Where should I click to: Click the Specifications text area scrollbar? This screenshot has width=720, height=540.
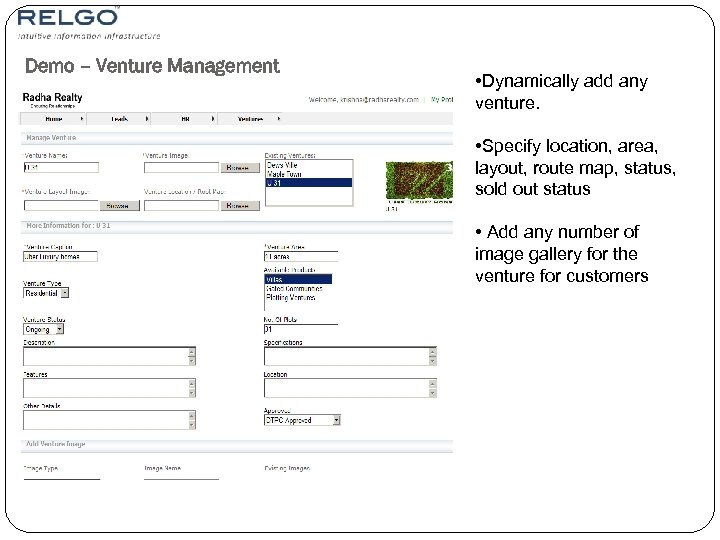(x=433, y=356)
